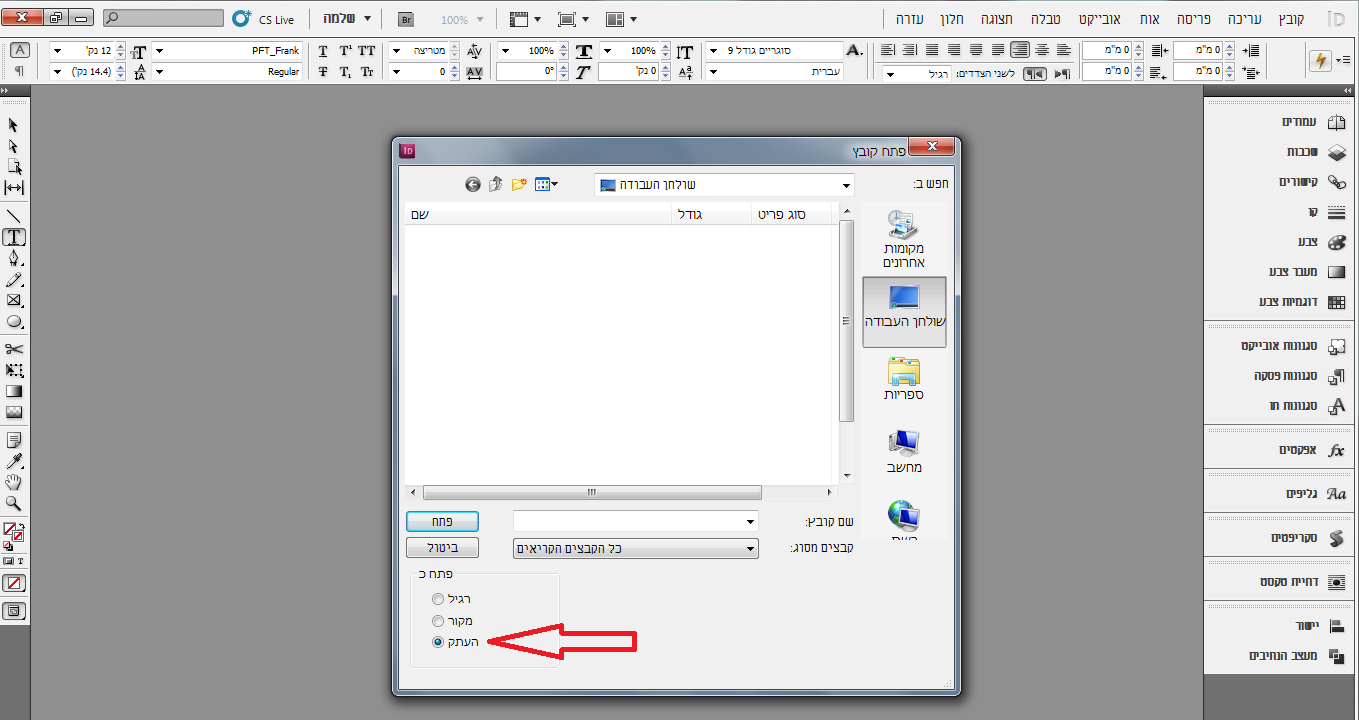Select the מקור radio option

pyautogui.click(x=452, y=621)
